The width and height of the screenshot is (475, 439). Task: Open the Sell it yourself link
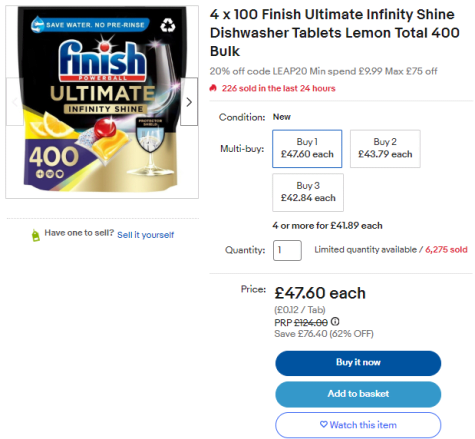145,235
